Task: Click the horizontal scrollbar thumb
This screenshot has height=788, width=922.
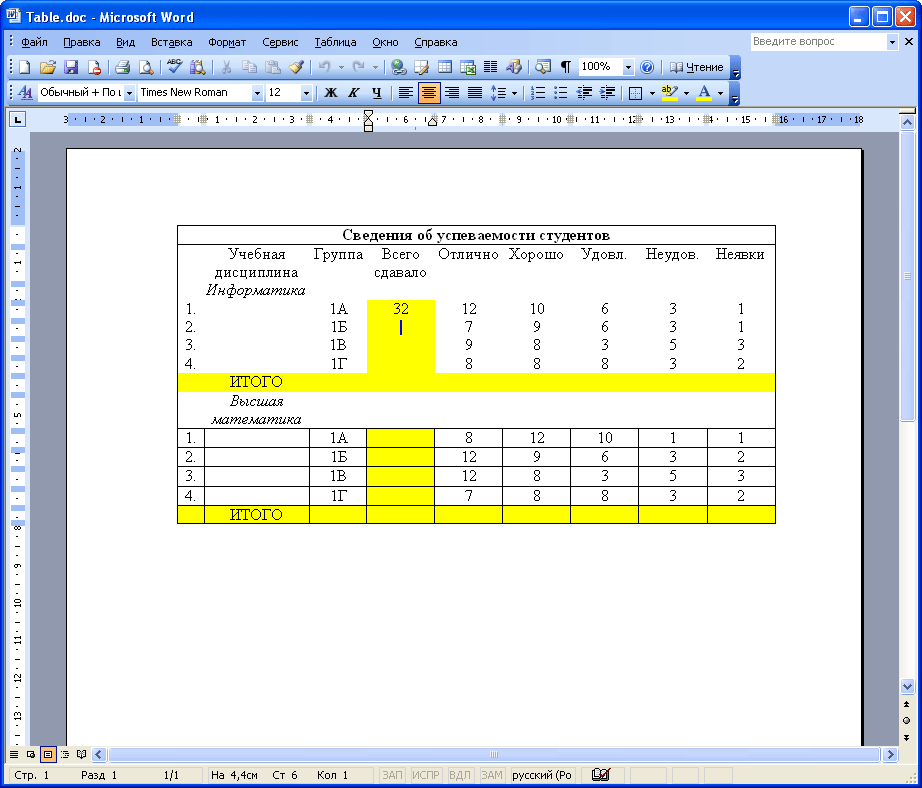Action: 494,754
